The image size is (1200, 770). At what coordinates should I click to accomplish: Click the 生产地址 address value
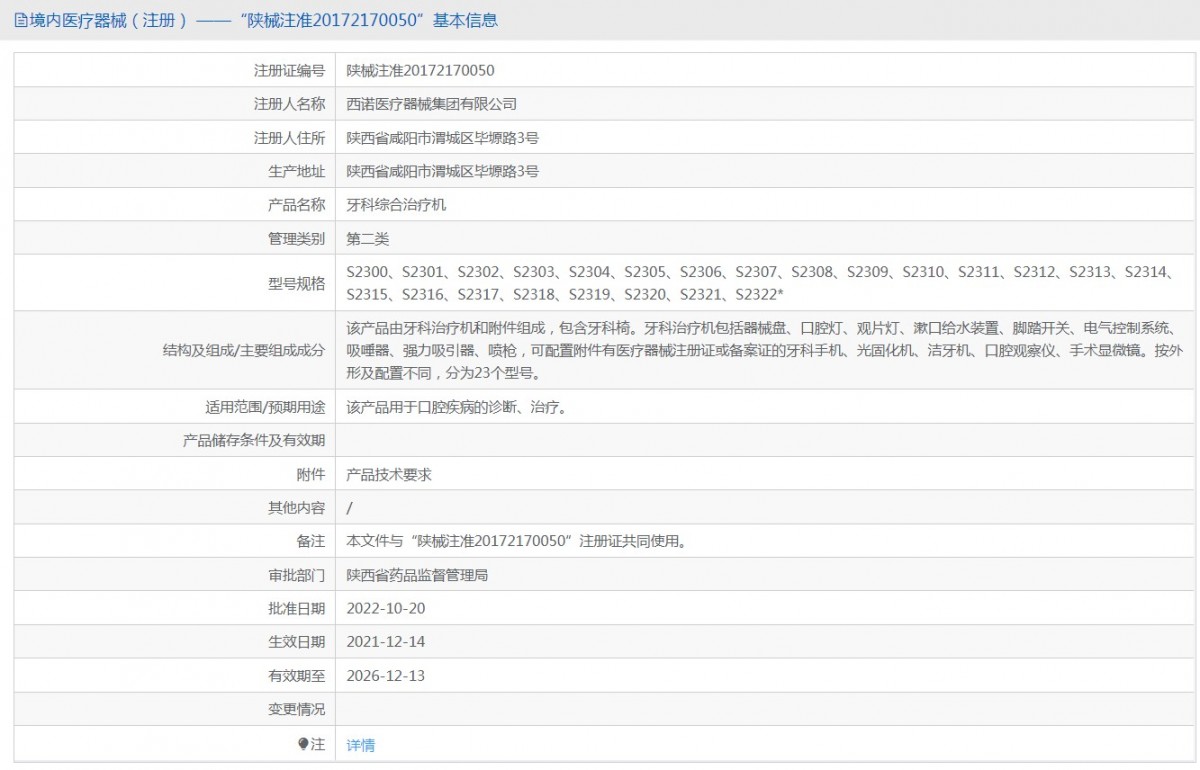(442, 171)
